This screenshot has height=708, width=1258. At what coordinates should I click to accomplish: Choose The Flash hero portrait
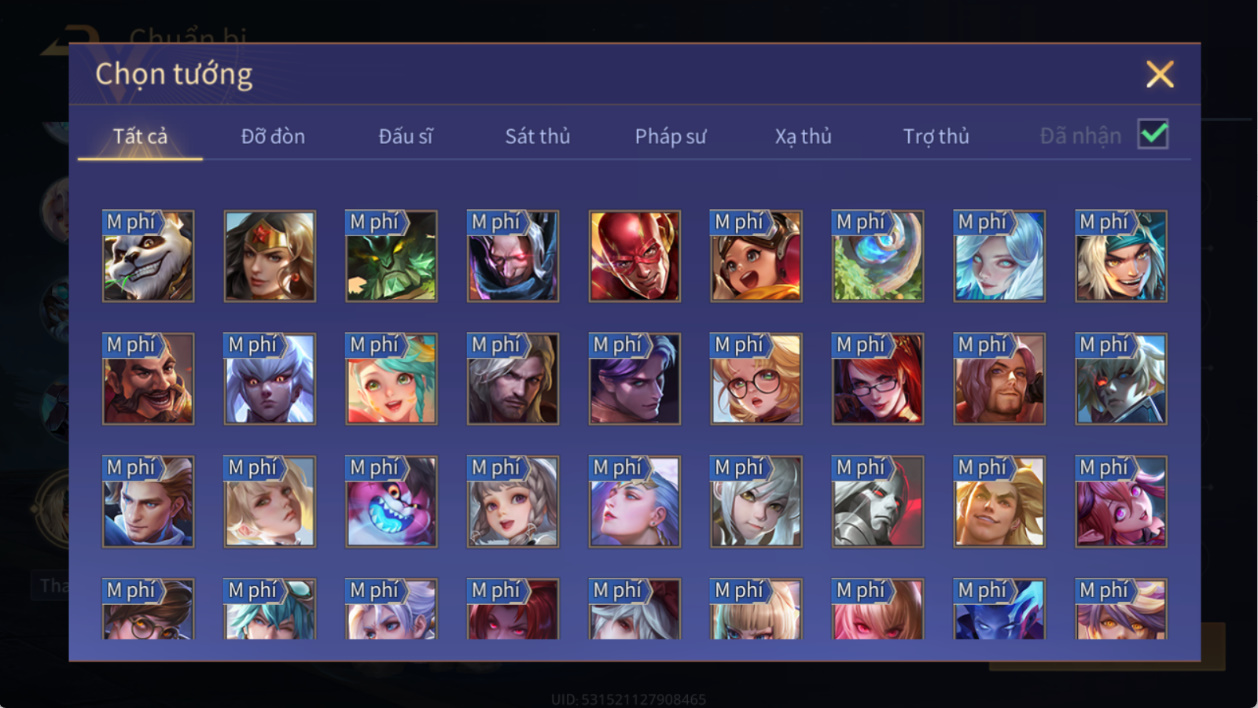635,256
